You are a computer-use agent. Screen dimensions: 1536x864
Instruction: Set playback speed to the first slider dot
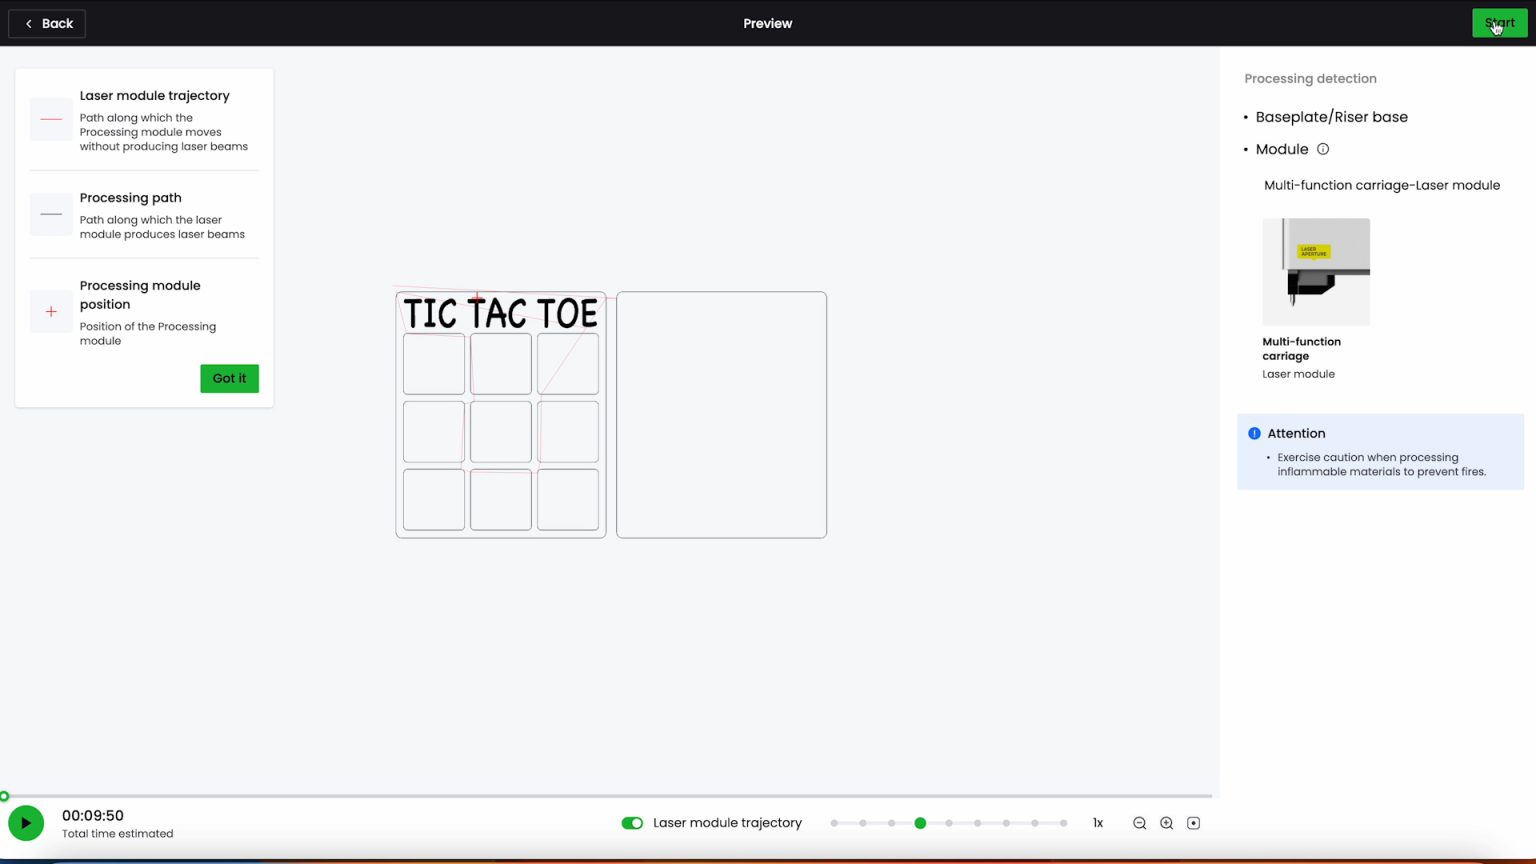click(x=834, y=823)
